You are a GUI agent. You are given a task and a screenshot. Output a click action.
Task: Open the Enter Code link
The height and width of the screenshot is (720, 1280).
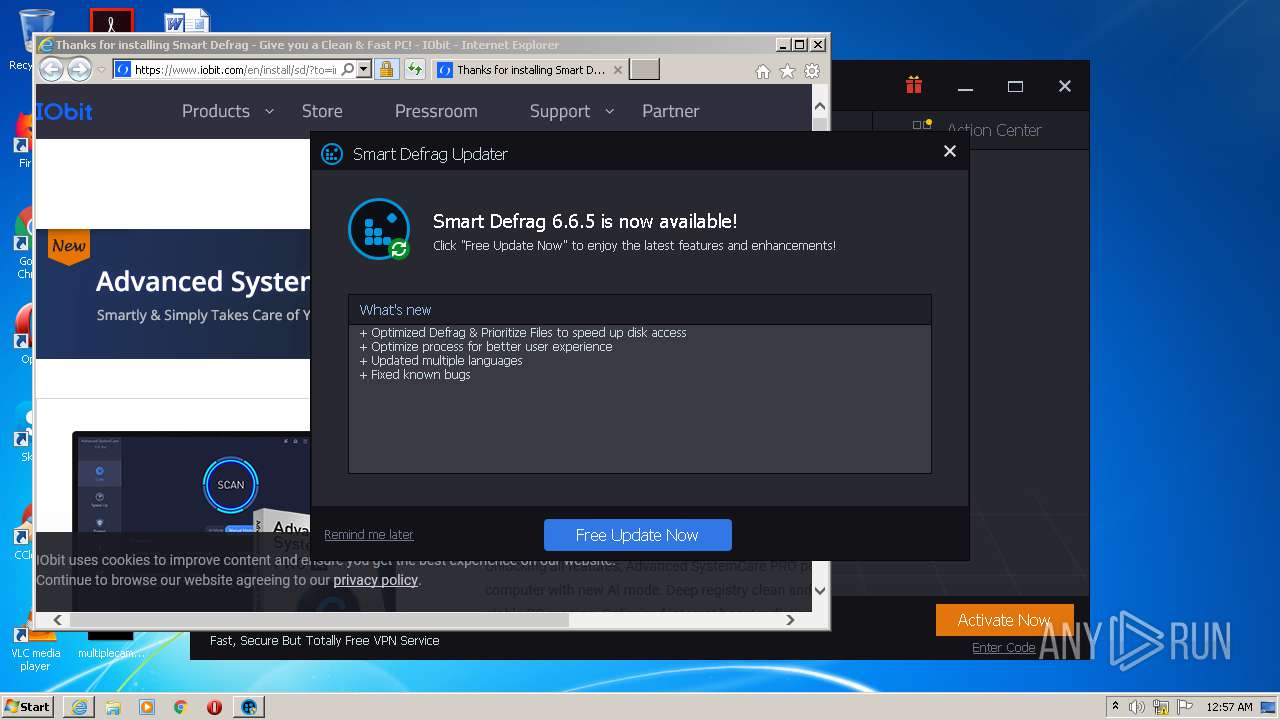coord(1003,648)
